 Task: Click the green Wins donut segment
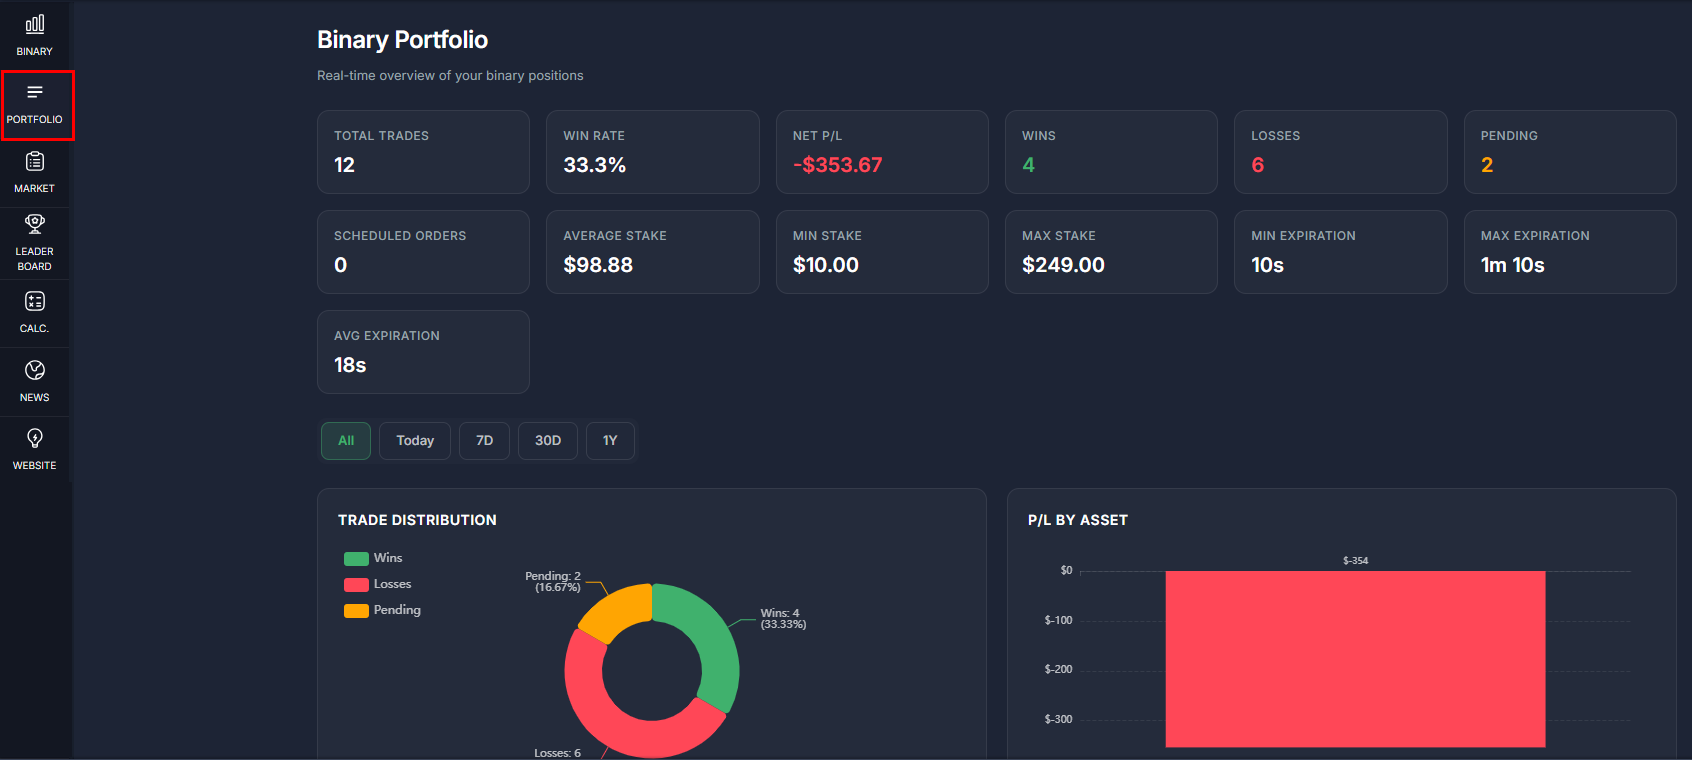click(713, 640)
